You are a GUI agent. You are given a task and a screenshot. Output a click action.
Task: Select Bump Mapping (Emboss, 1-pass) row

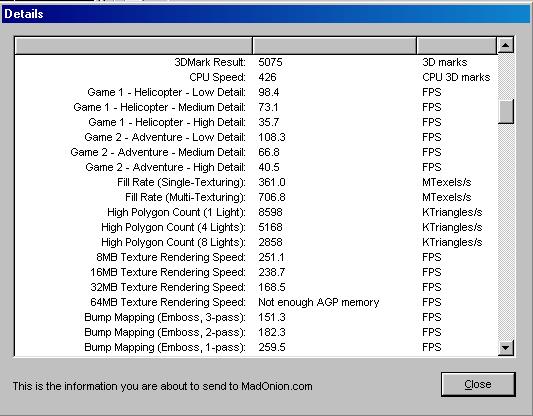coord(256,347)
